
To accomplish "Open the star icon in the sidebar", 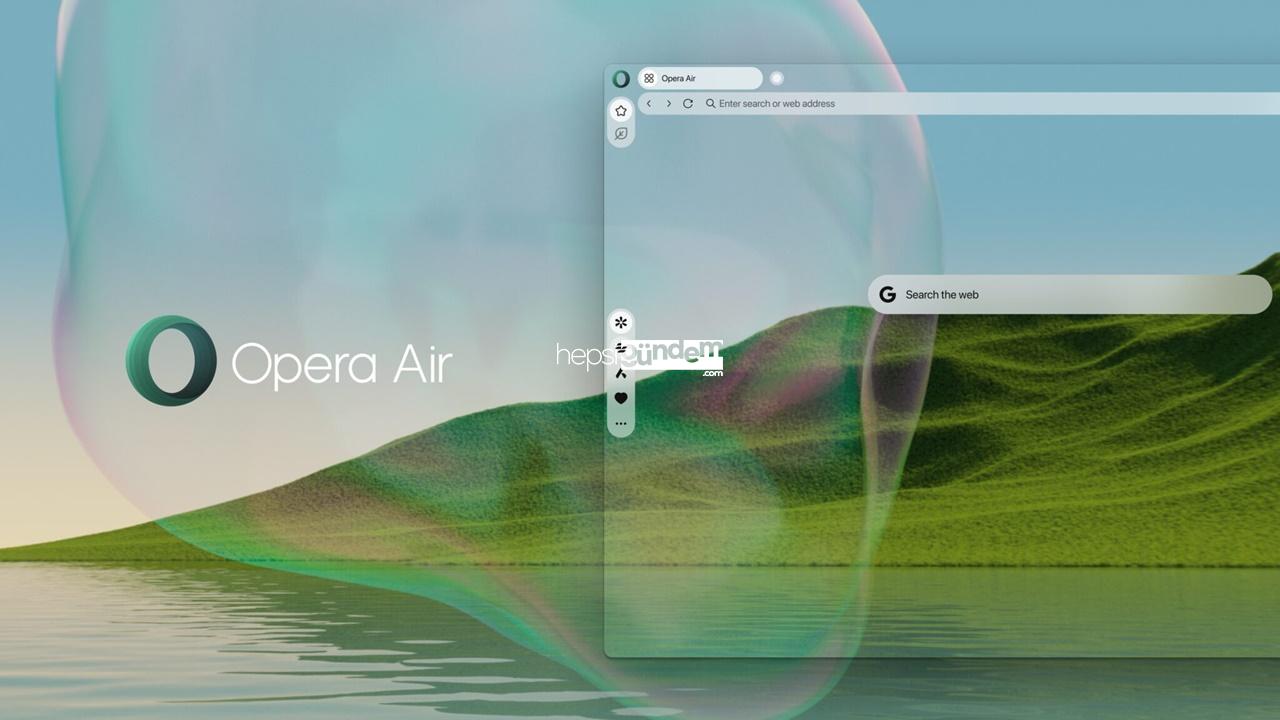I will 621,111.
